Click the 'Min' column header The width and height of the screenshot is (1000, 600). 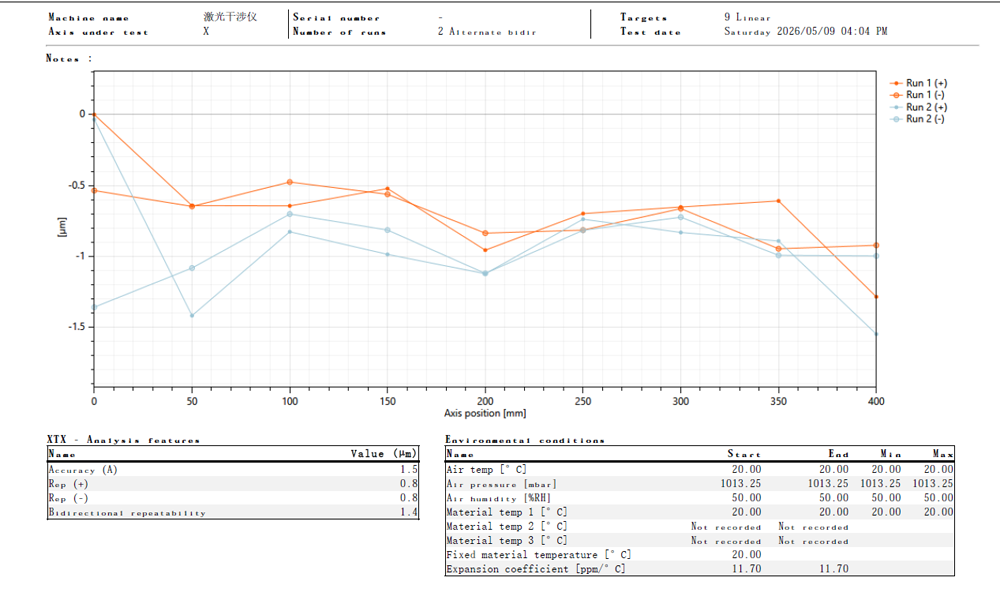[891, 454]
